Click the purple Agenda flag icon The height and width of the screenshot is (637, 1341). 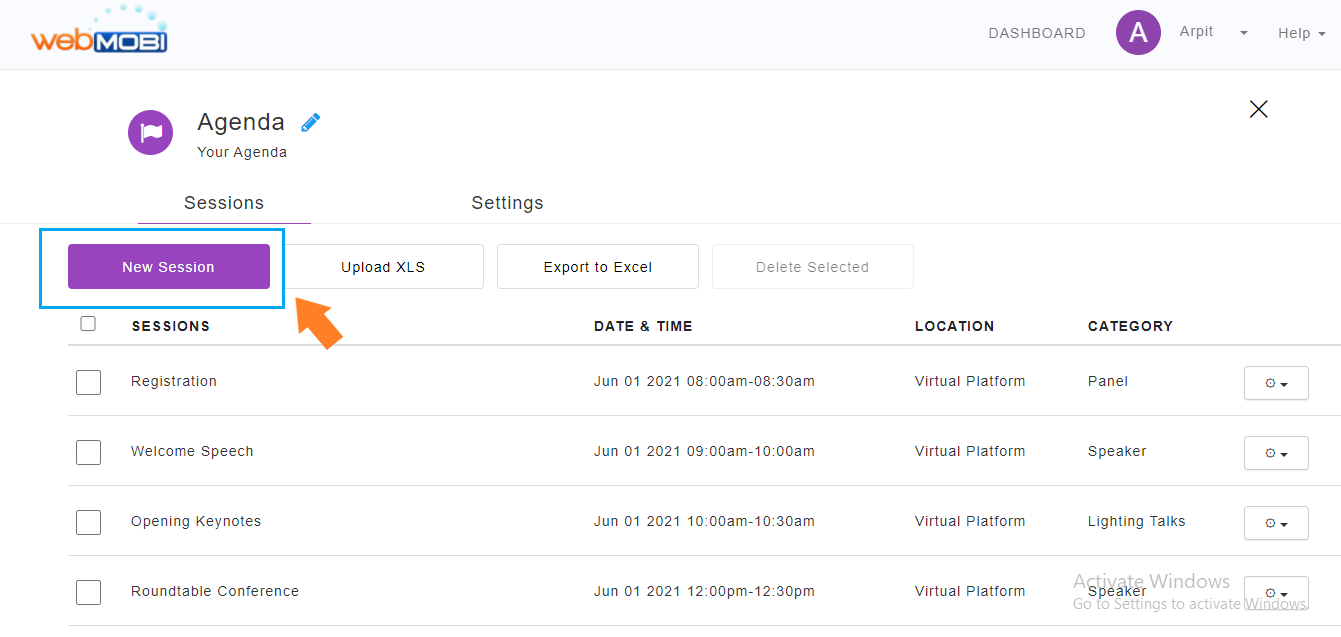(151, 132)
